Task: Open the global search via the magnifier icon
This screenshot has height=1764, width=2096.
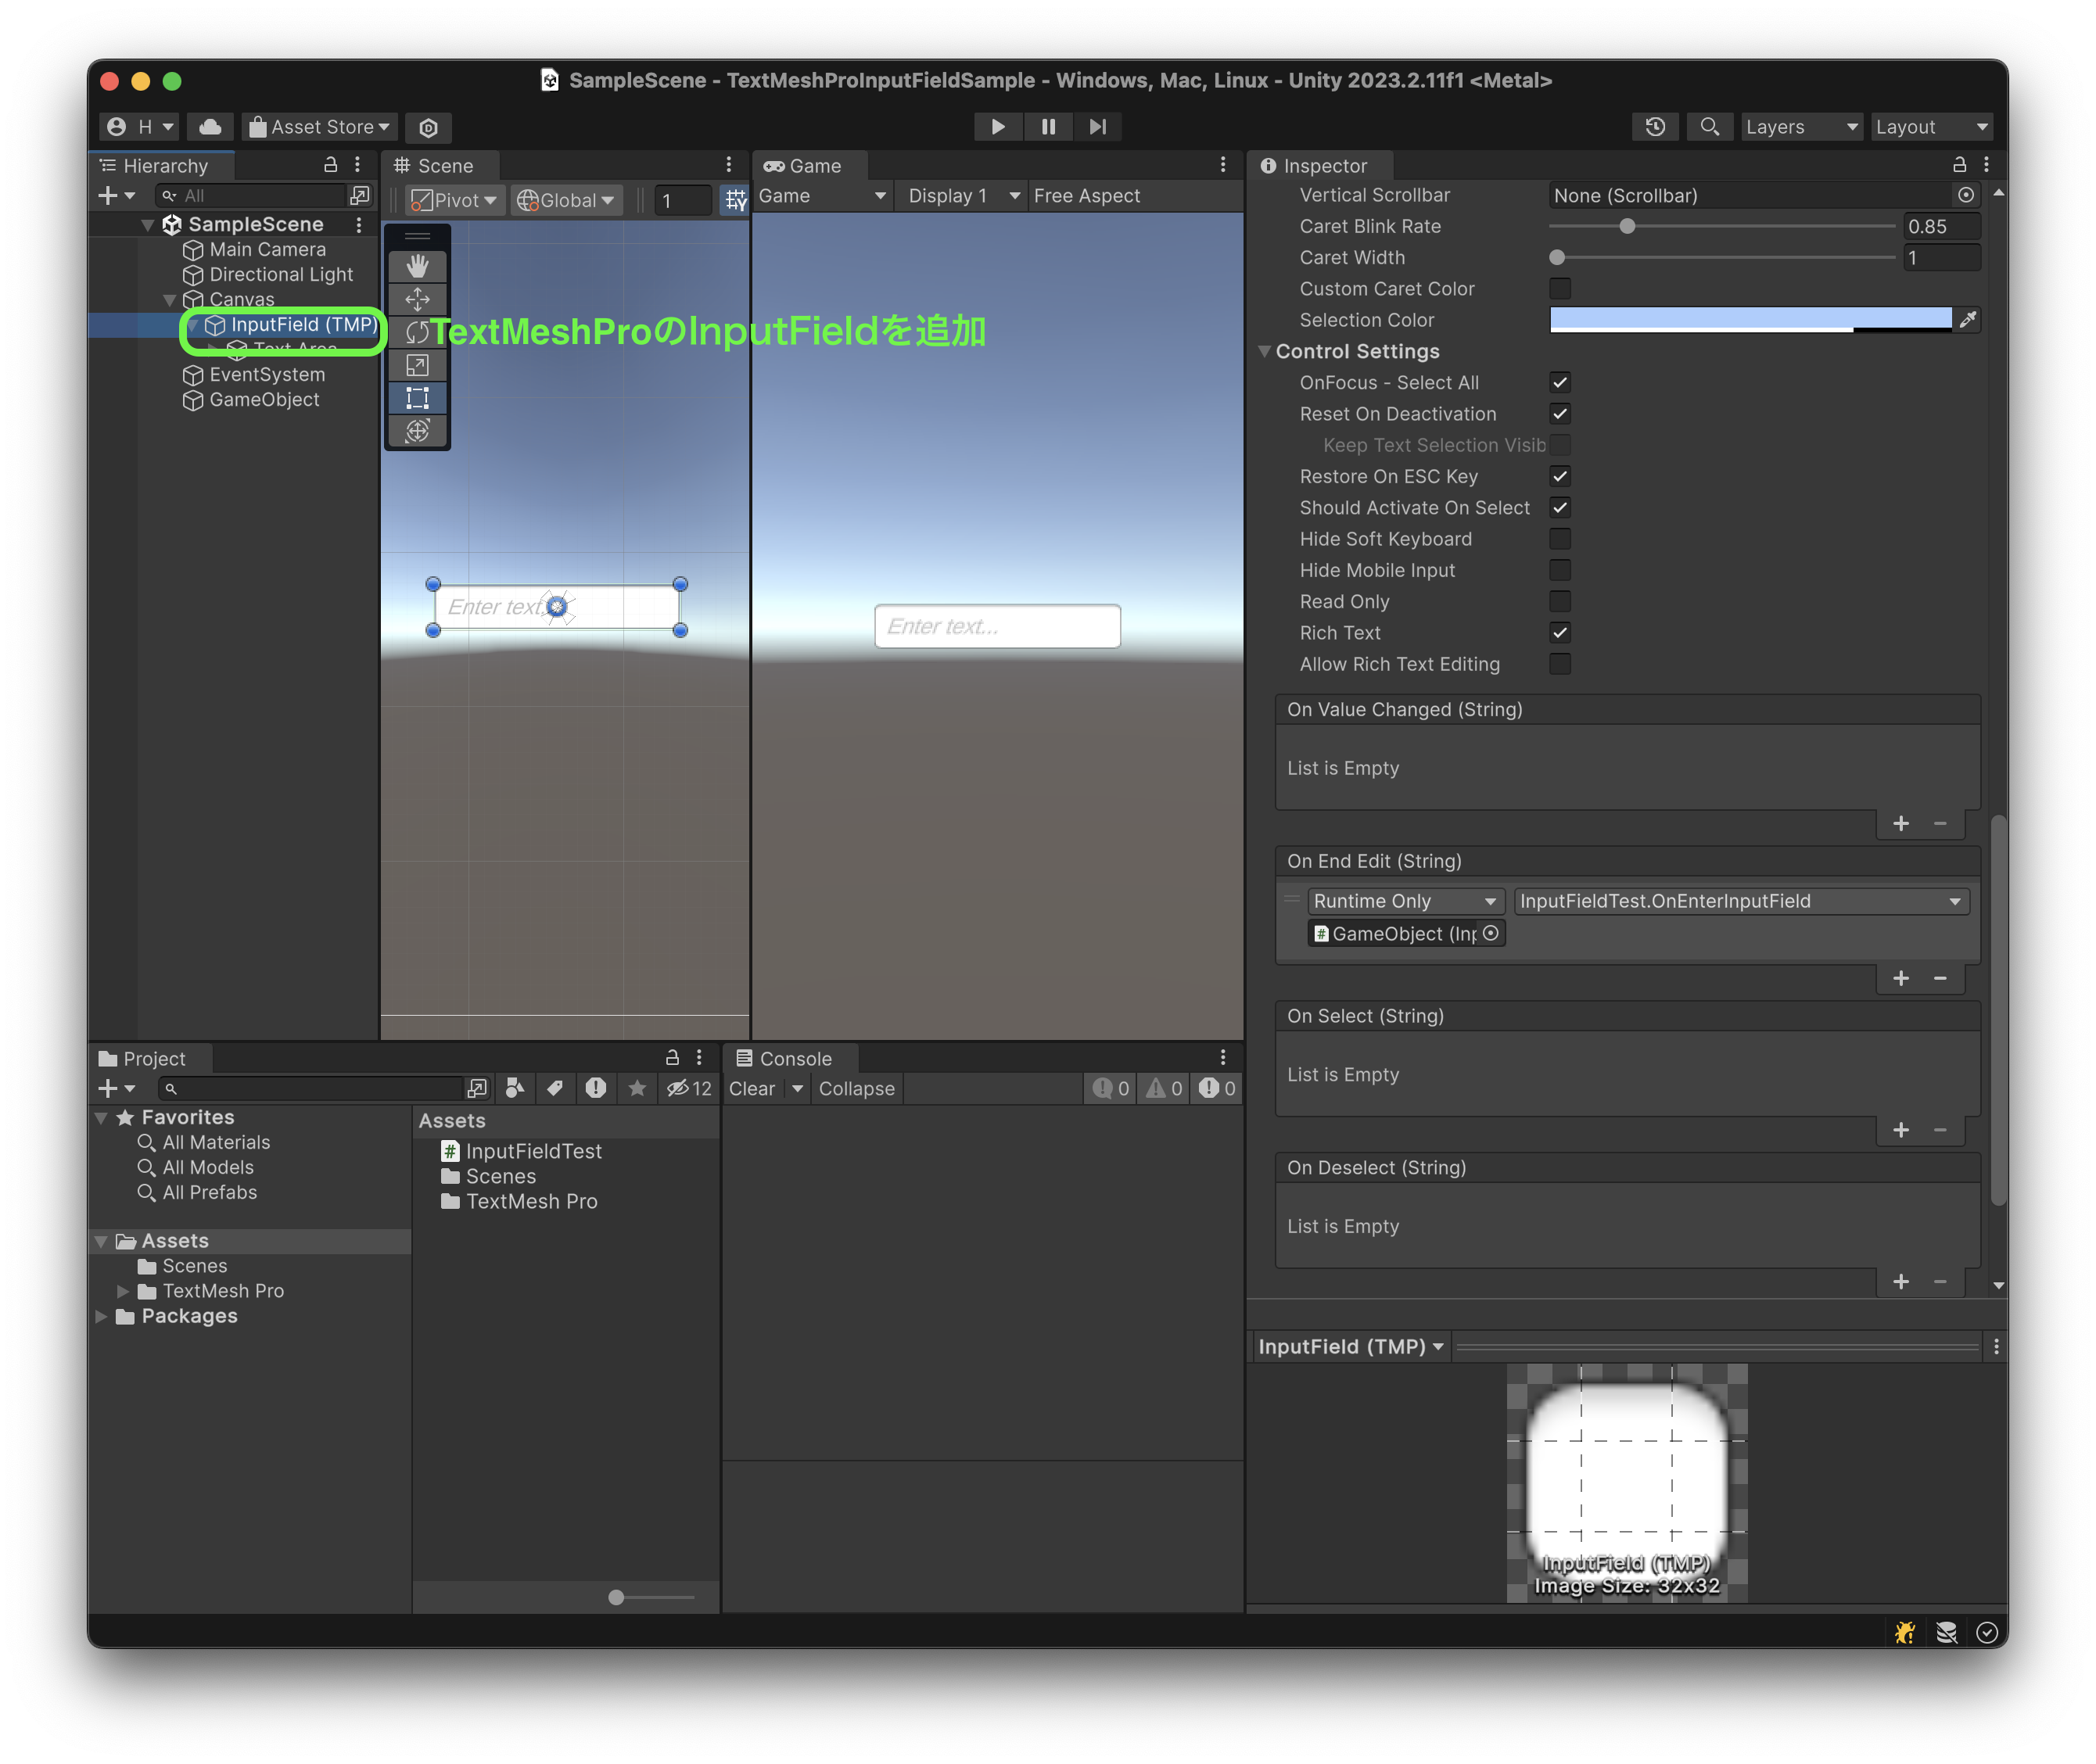Action: tap(1709, 126)
